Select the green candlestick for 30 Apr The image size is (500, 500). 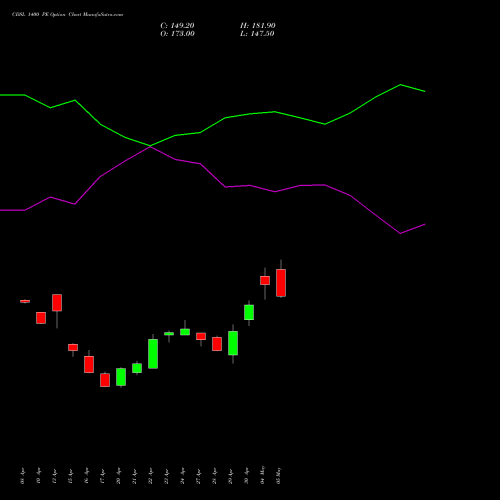pyautogui.click(x=249, y=312)
